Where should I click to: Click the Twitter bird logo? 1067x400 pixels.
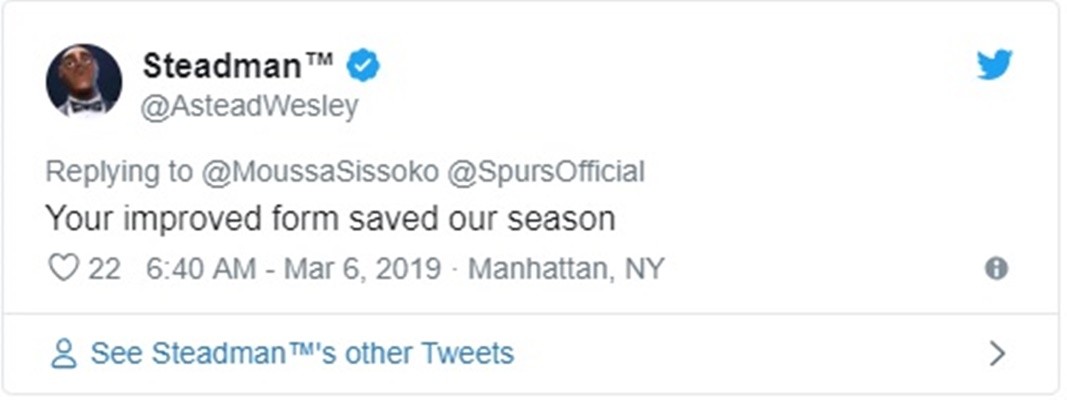[994, 66]
